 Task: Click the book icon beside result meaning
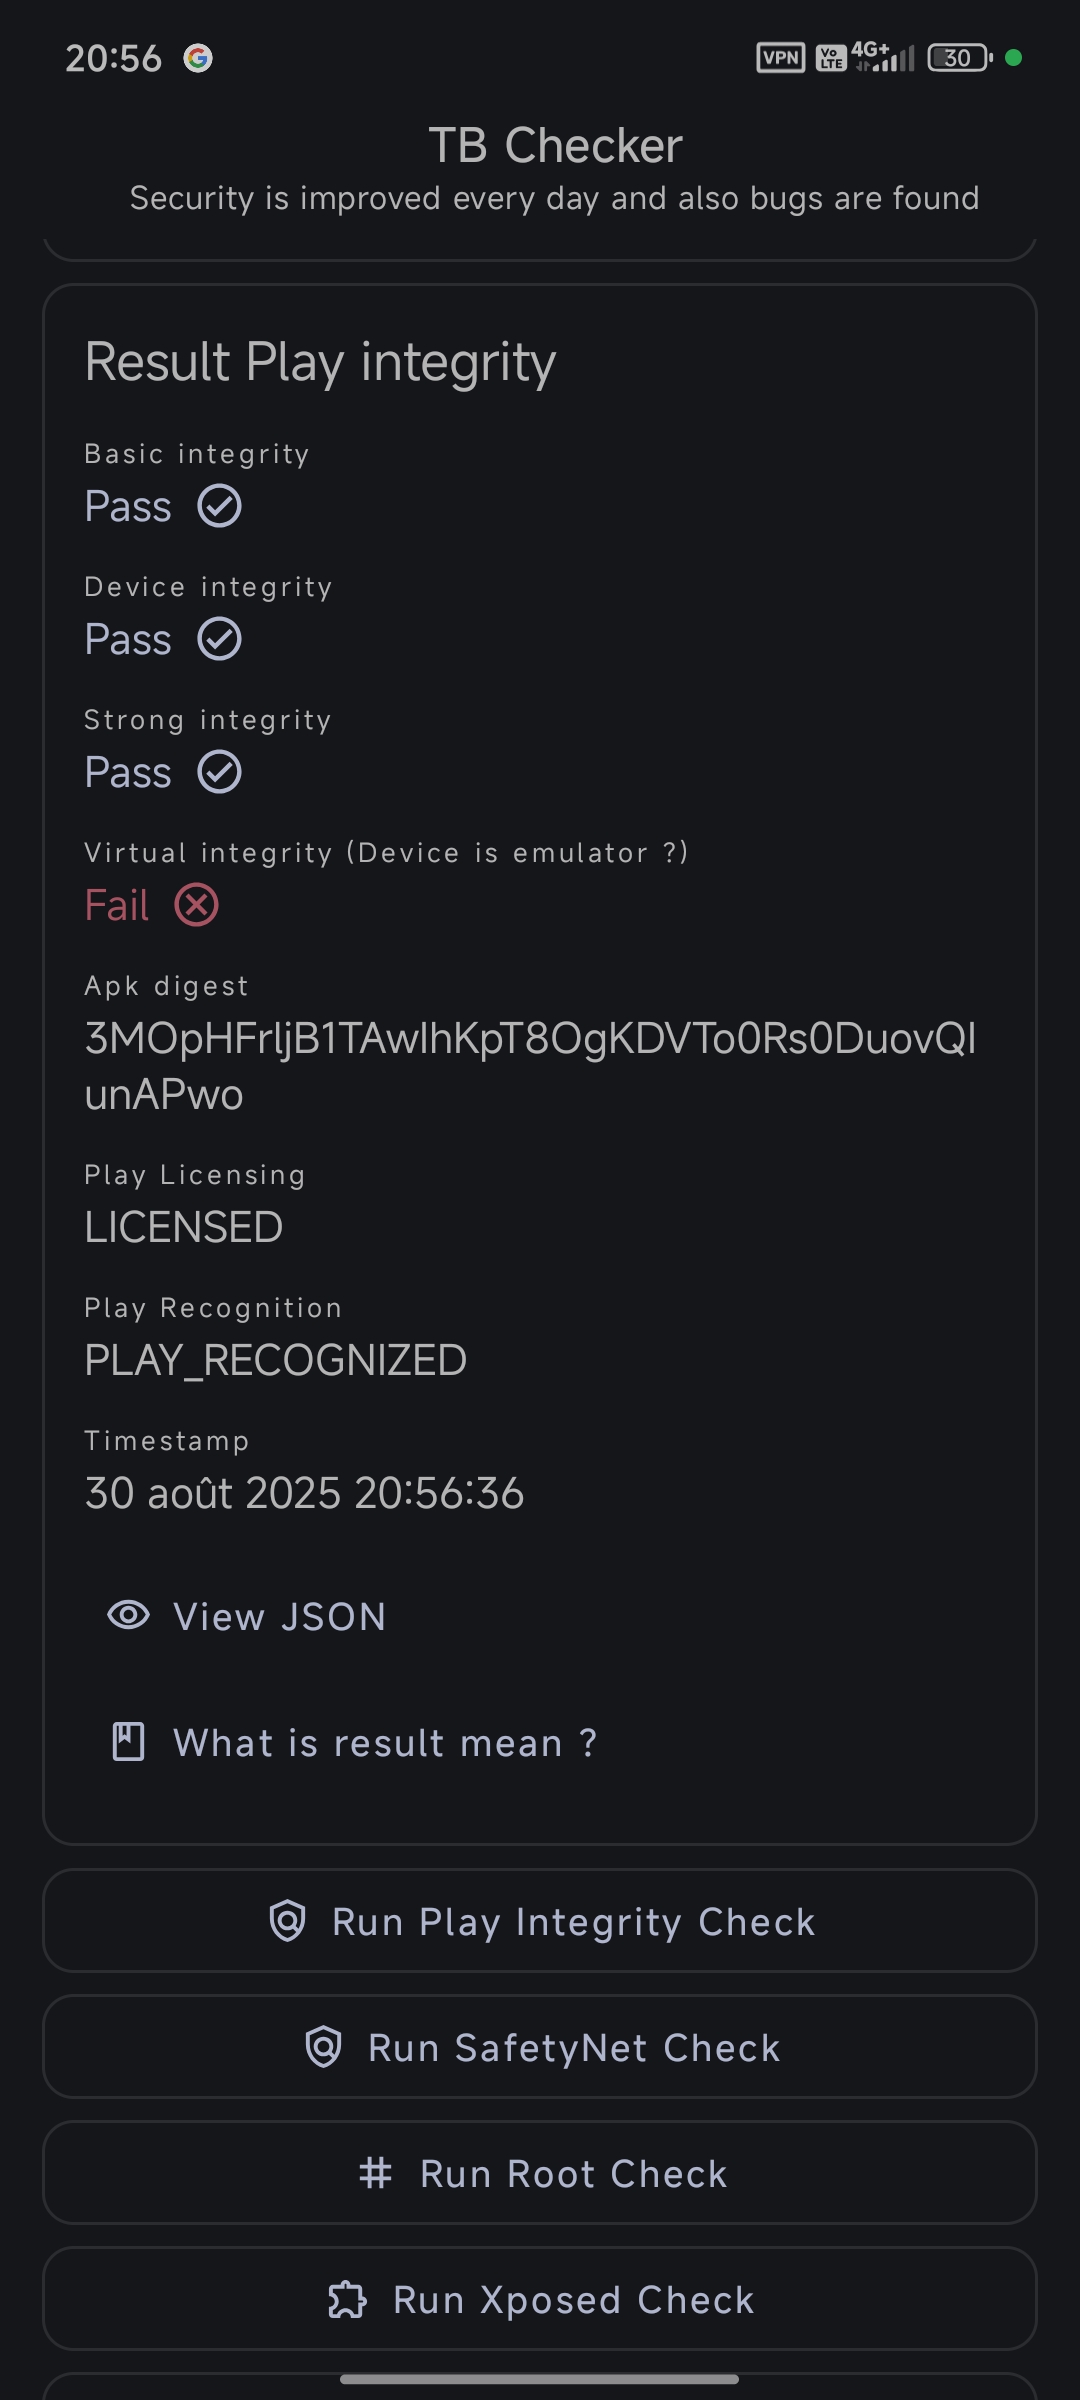128,1741
